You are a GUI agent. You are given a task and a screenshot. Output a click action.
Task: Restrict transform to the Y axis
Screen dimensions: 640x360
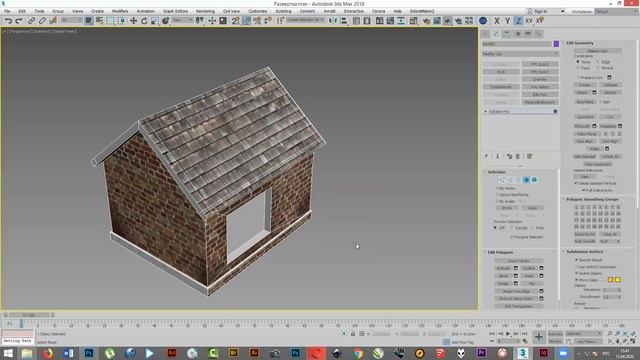[x=507, y=20]
